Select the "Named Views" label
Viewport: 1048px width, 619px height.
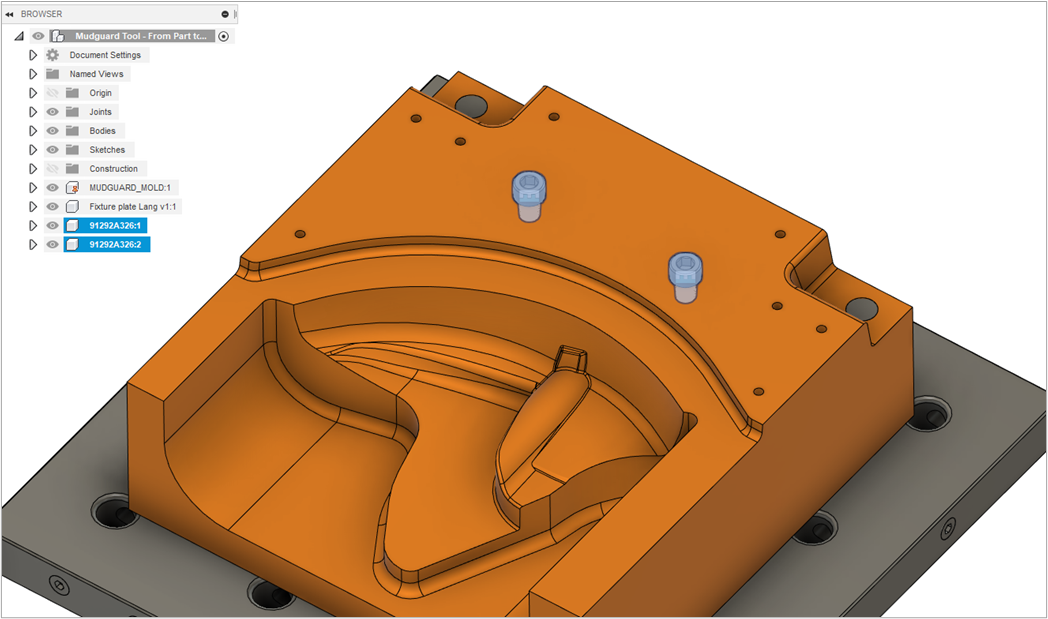96,74
